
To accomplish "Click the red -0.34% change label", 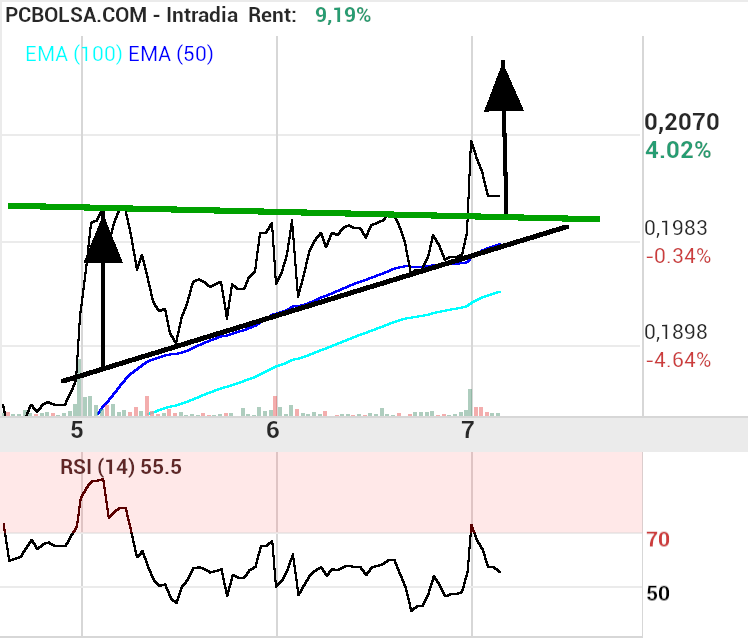I will click(x=678, y=256).
